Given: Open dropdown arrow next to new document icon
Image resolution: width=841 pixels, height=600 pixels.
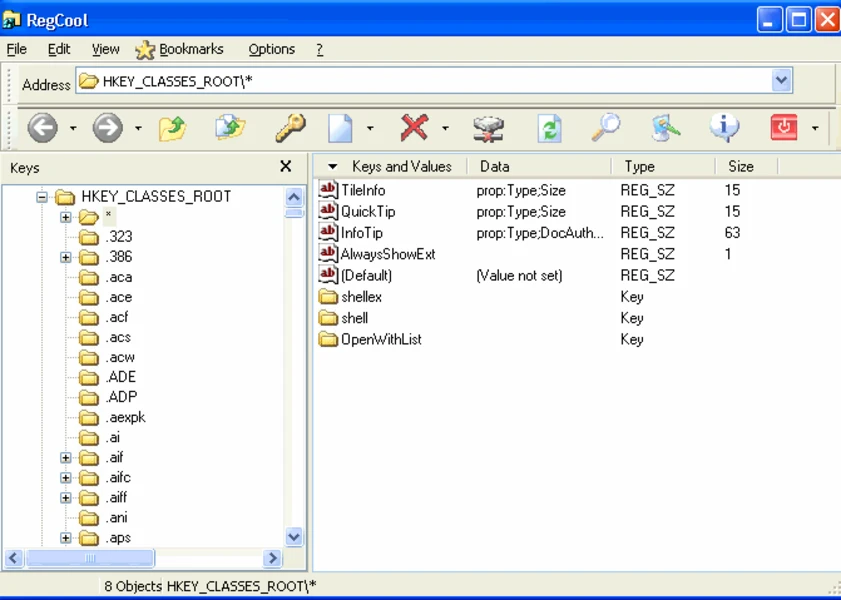Looking at the screenshot, I should (370, 128).
